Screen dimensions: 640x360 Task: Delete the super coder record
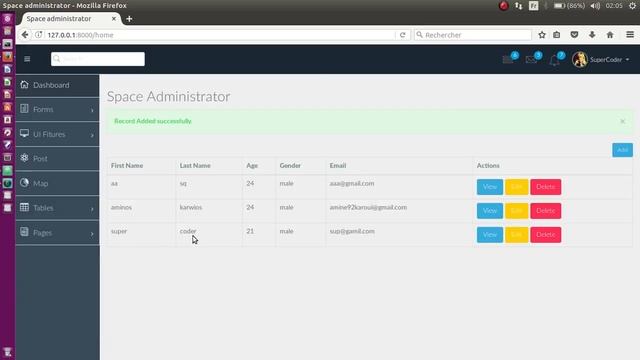click(546, 235)
